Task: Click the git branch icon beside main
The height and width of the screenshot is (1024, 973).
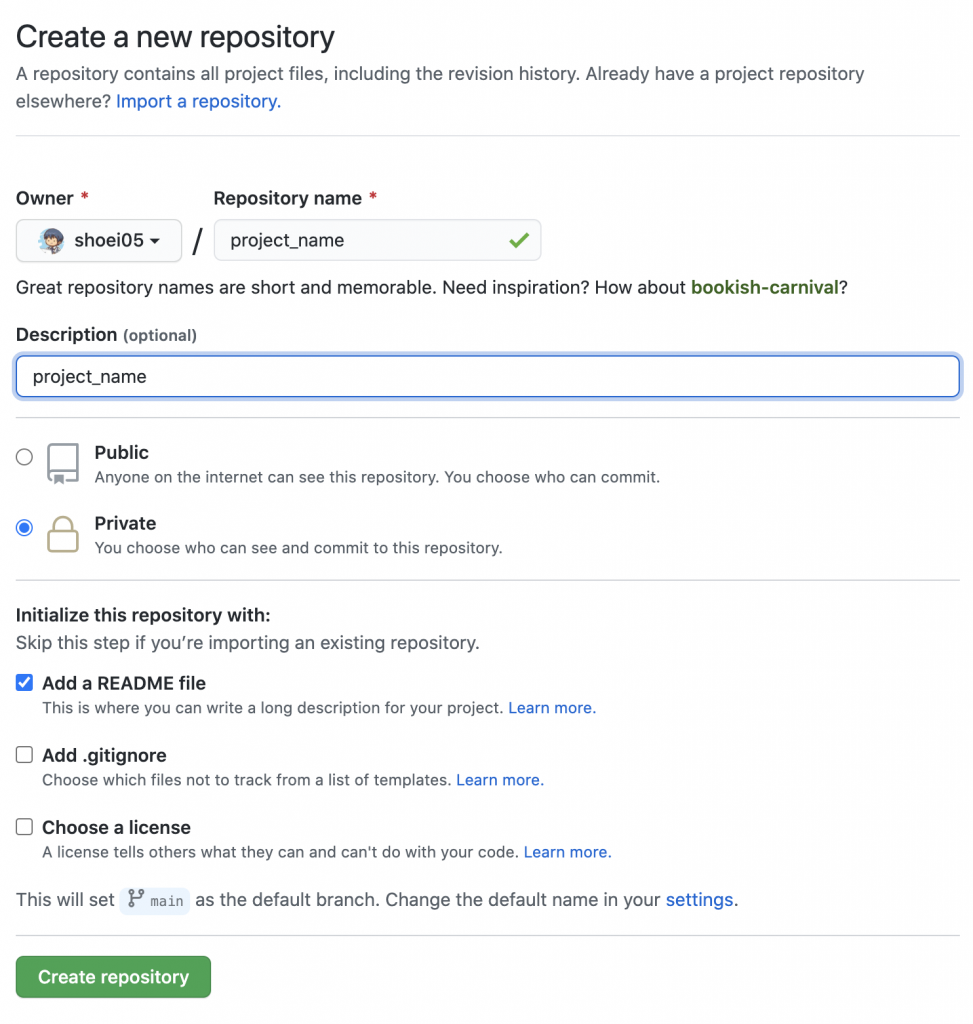Action: coord(136,899)
